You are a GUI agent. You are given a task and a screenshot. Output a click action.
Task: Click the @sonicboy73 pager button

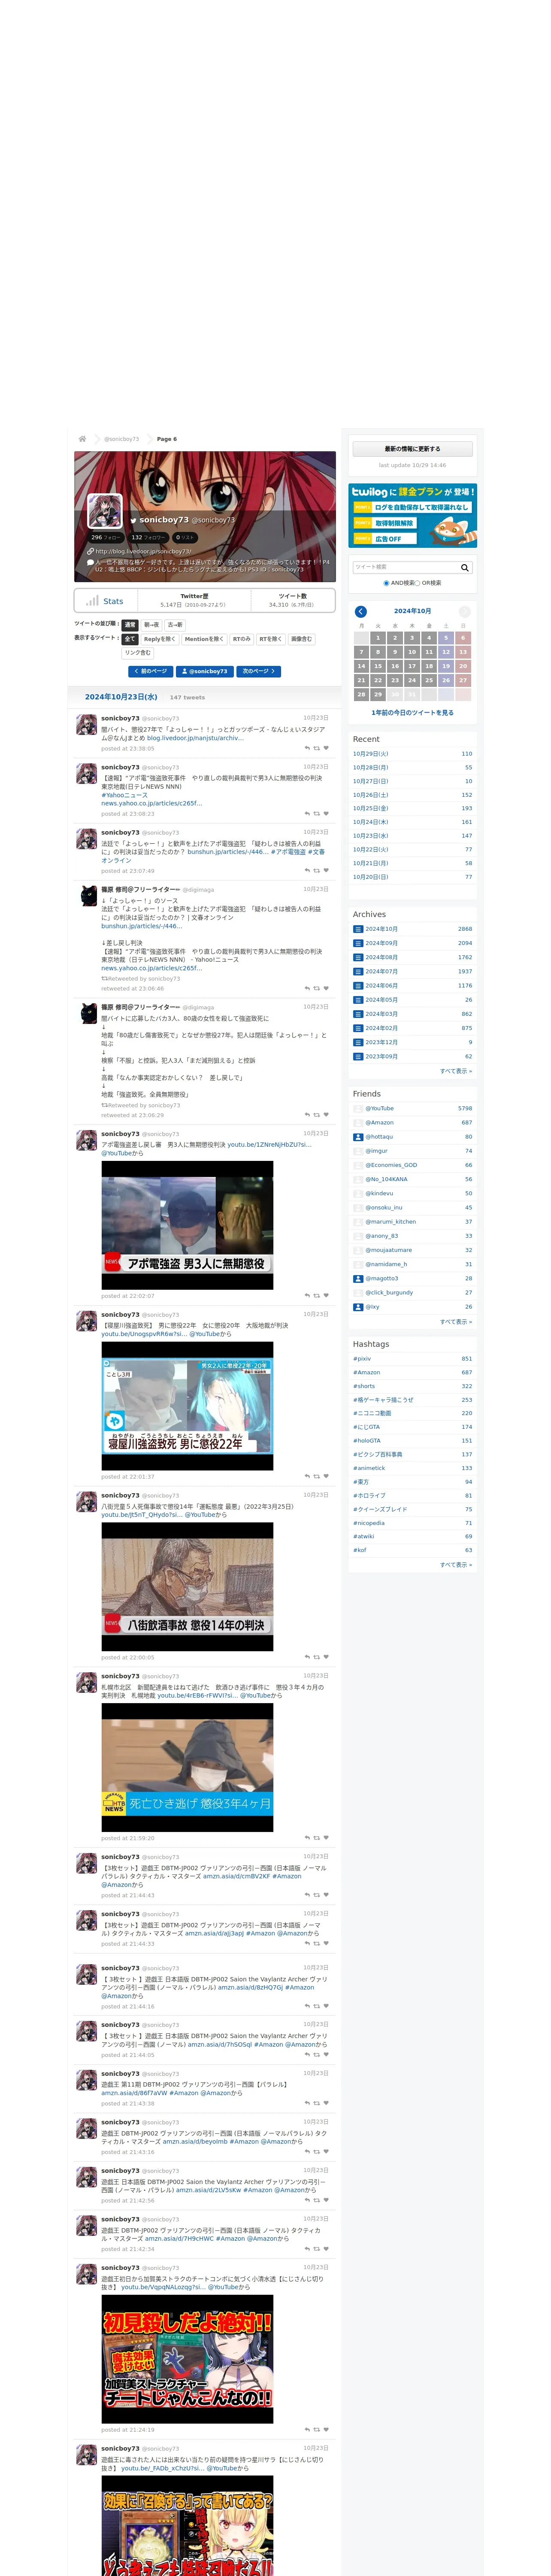[205, 672]
